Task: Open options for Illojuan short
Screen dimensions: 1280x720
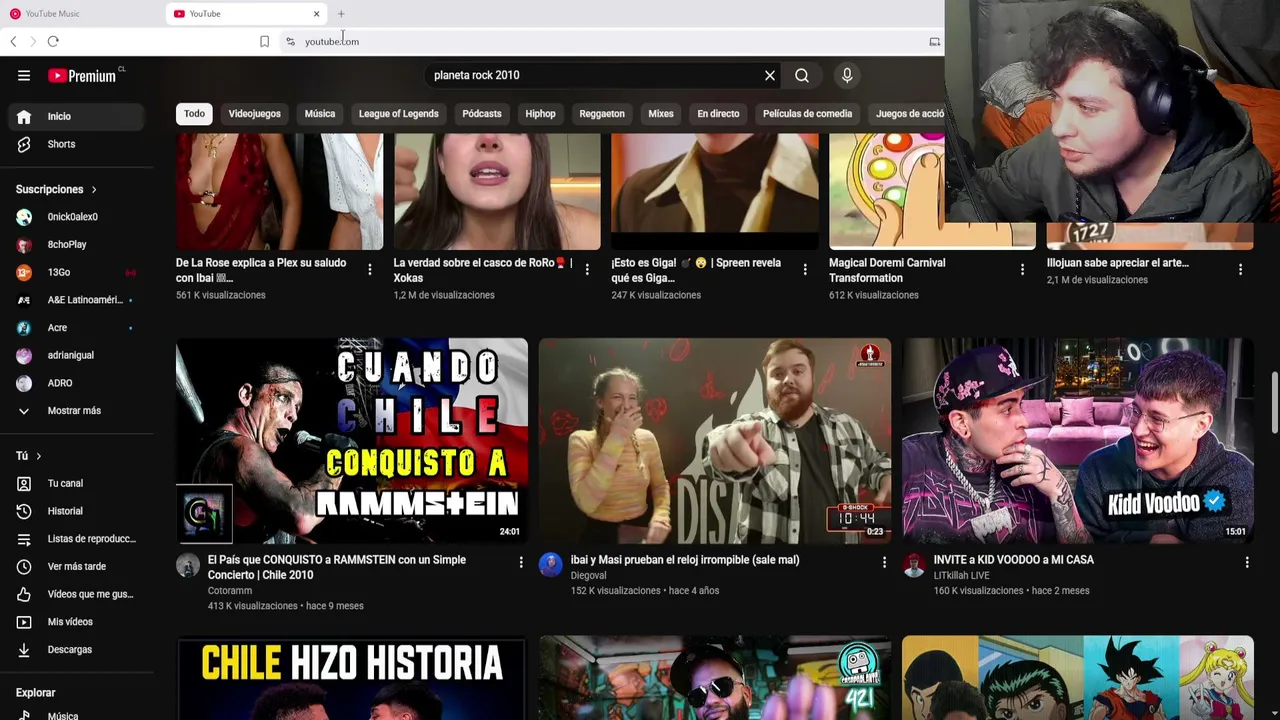Action: pyautogui.click(x=1240, y=269)
